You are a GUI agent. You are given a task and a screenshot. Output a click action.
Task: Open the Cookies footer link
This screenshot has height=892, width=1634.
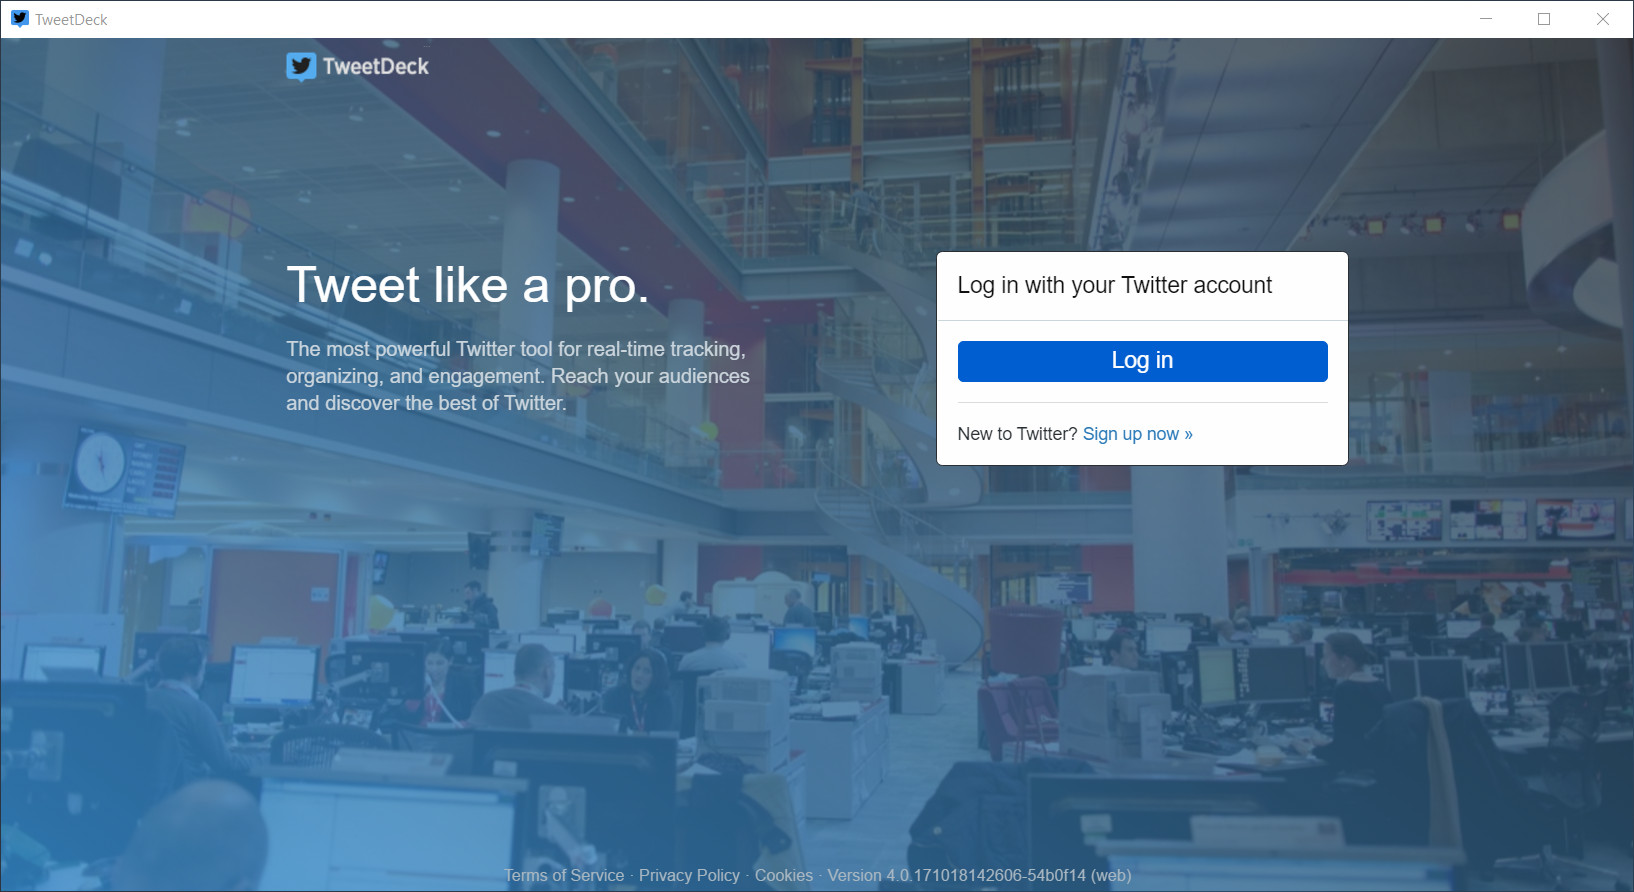tap(784, 875)
